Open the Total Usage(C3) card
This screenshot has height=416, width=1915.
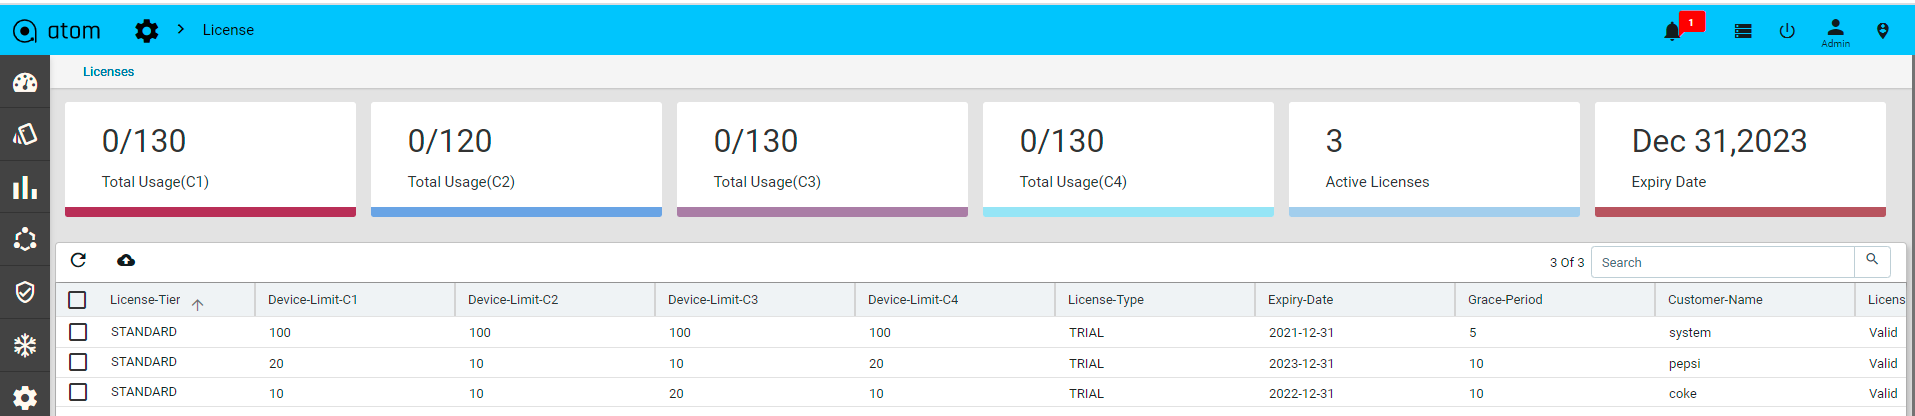pos(822,159)
